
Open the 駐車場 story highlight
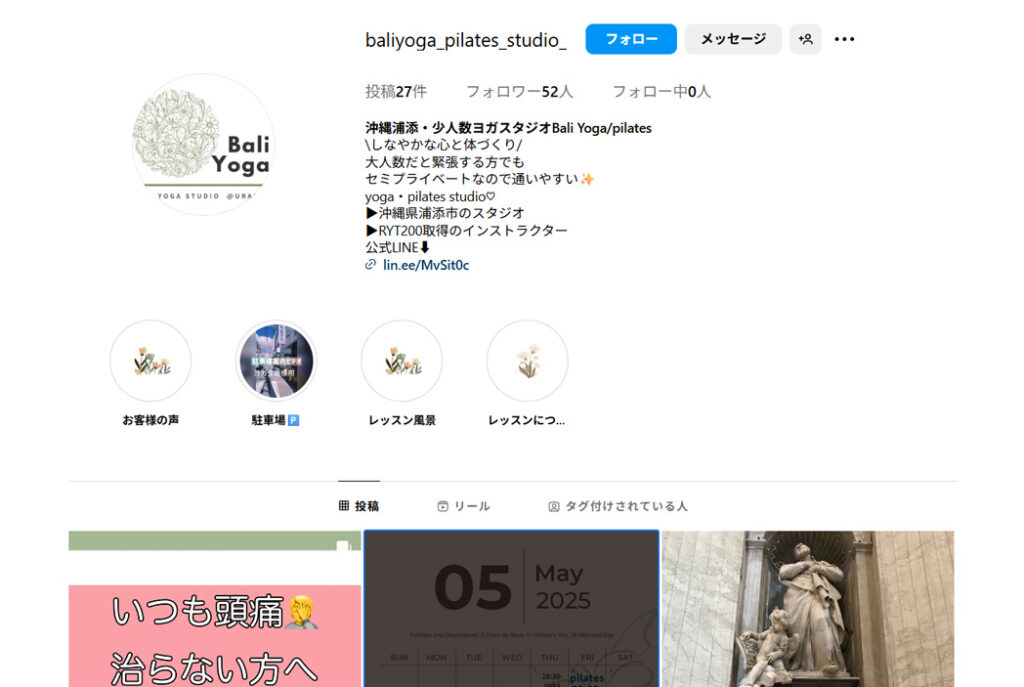coord(276,360)
